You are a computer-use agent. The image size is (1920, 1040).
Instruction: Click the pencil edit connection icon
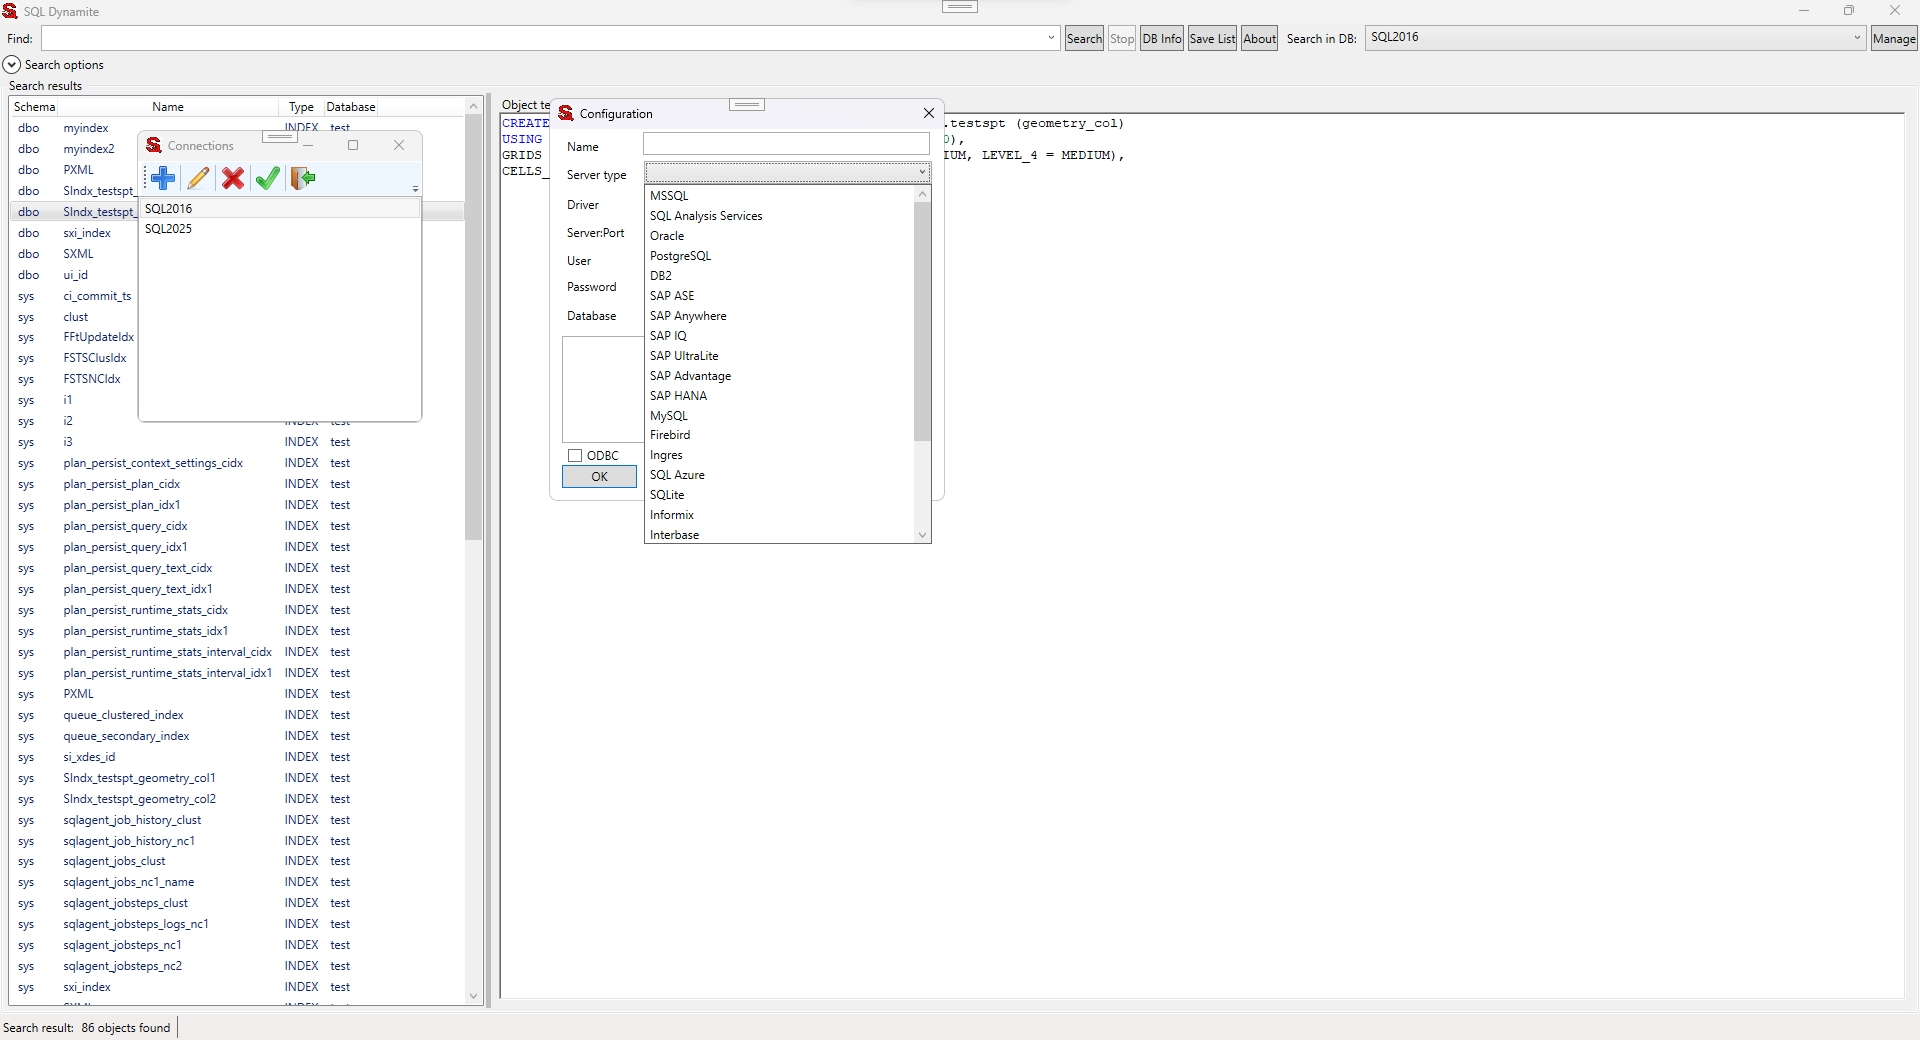point(198,178)
